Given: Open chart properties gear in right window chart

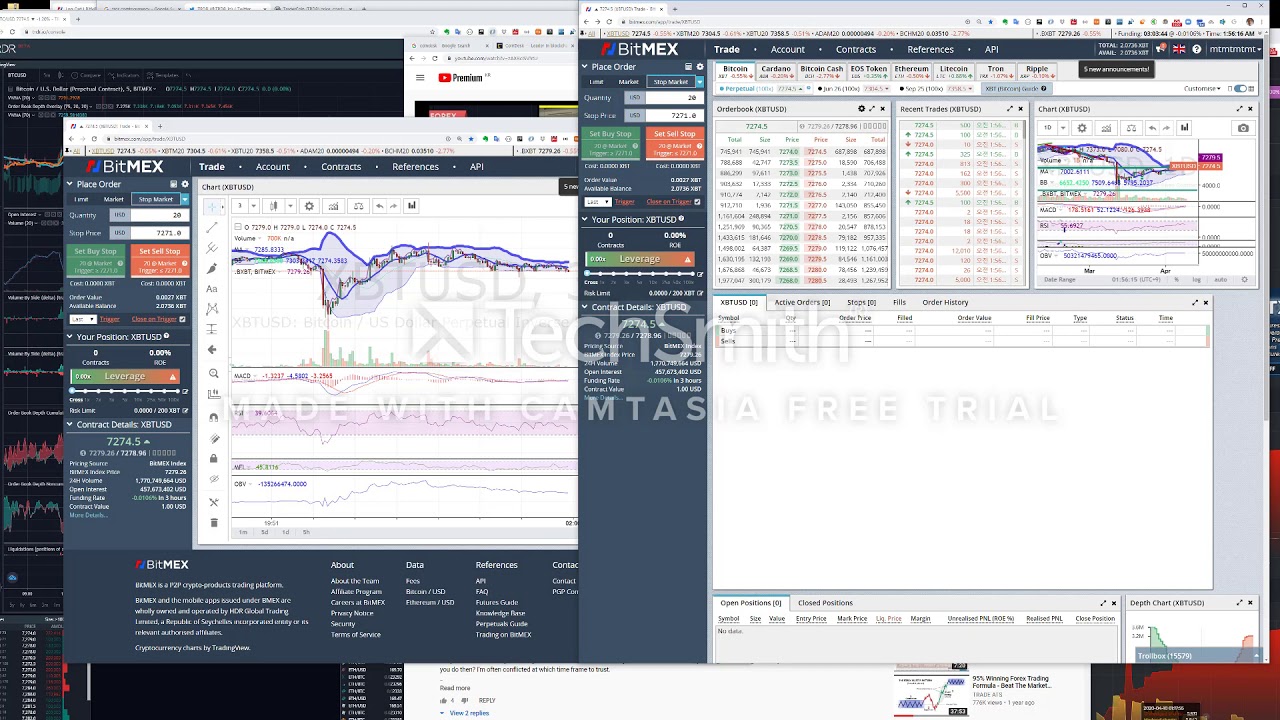Looking at the screenshot, I should (x=1081, y=128).
